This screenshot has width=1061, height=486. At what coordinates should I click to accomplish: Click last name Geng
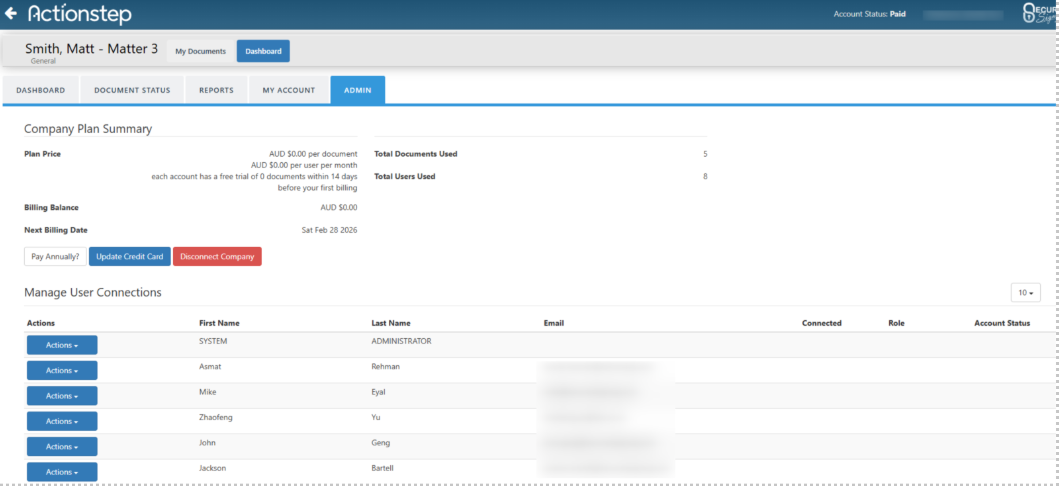tap(381, 443)
